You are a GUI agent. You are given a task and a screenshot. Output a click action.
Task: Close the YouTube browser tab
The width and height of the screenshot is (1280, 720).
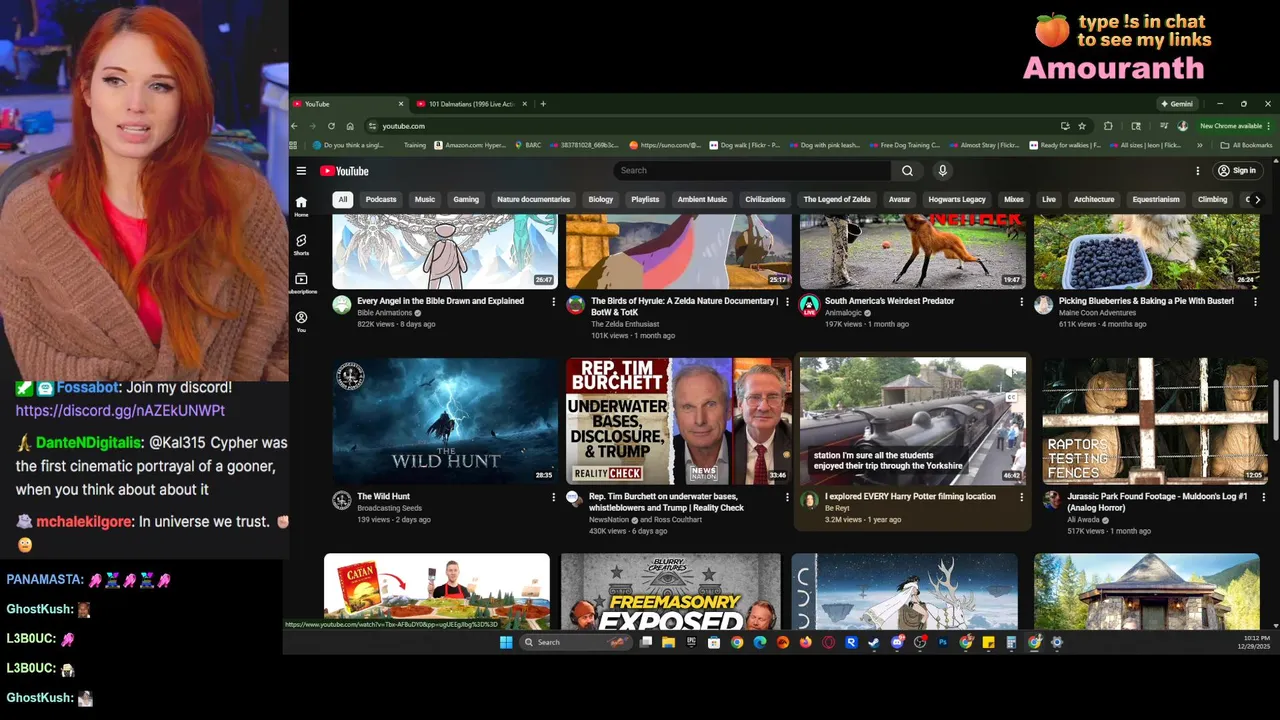click(401, 104)
